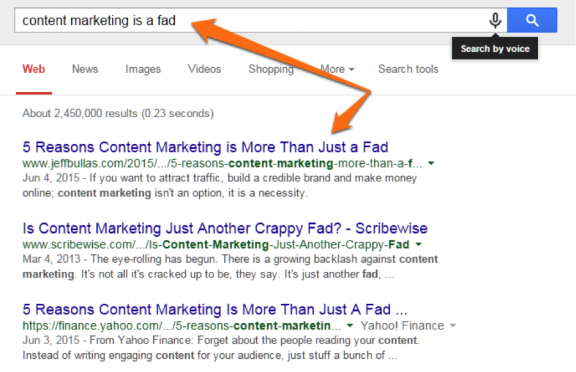Open the jeffbullas 5 Reasons result title
The height and width of the screenshot is (372, 576).
(205, 147)
